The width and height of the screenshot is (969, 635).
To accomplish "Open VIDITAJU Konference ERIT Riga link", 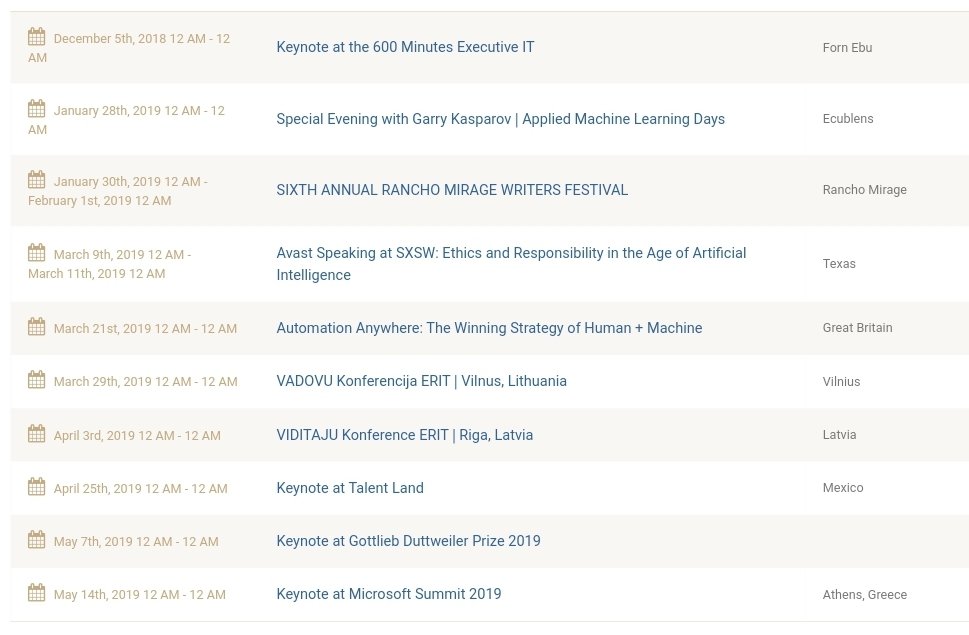I will click(x=405, y=435).
